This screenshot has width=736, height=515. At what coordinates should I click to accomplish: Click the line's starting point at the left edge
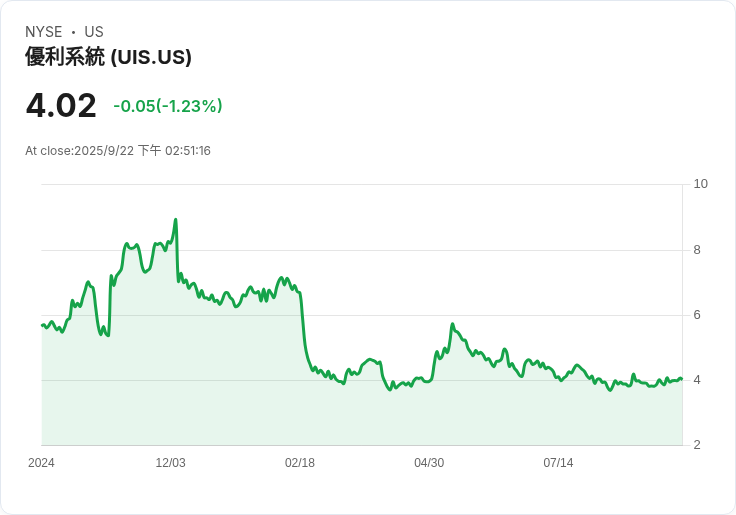42,325
